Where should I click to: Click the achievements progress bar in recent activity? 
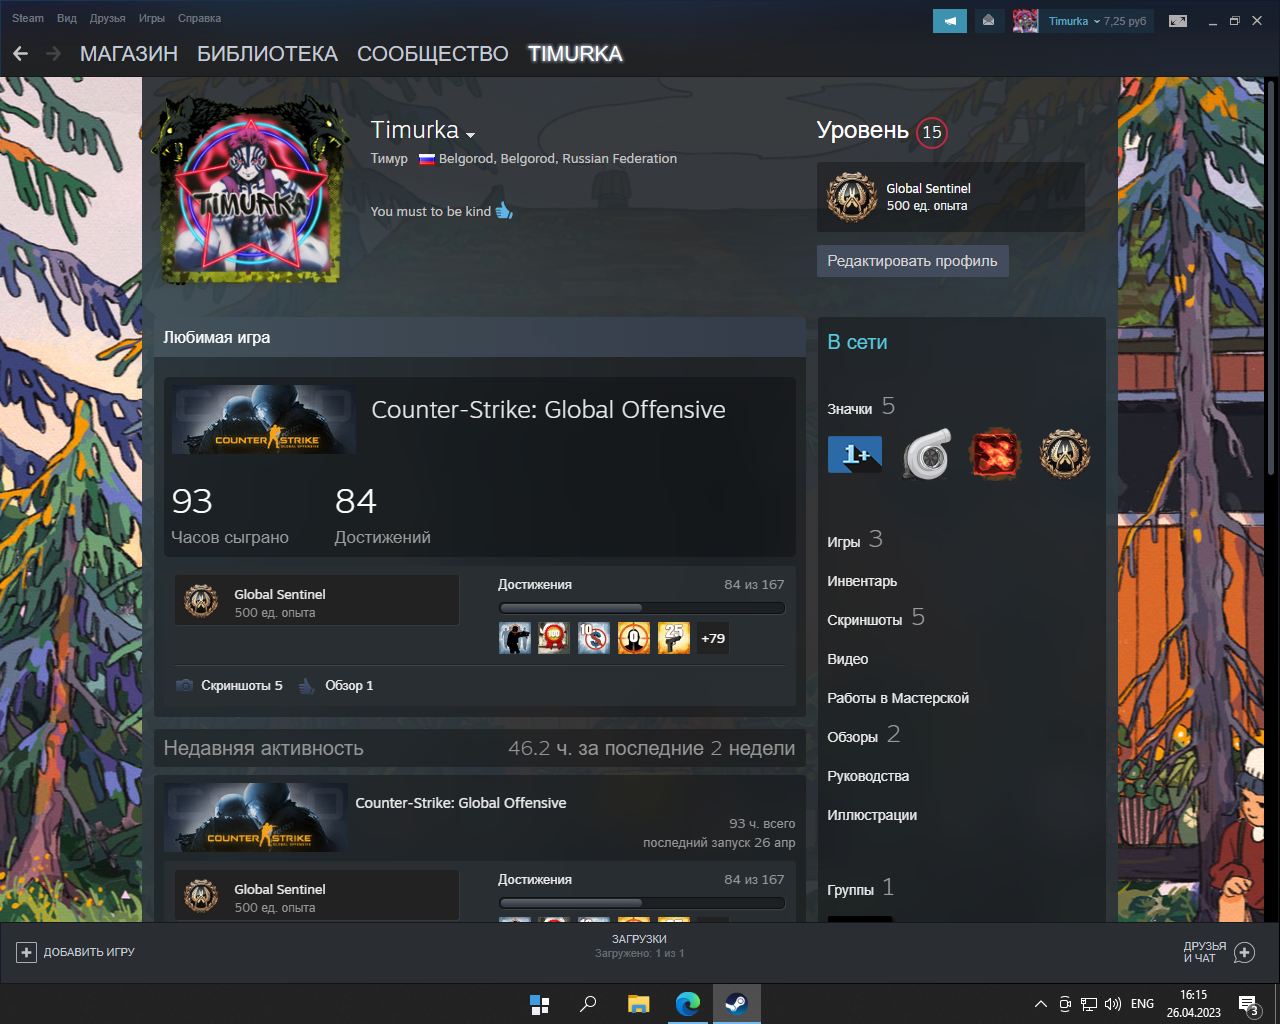pos(641,903)
